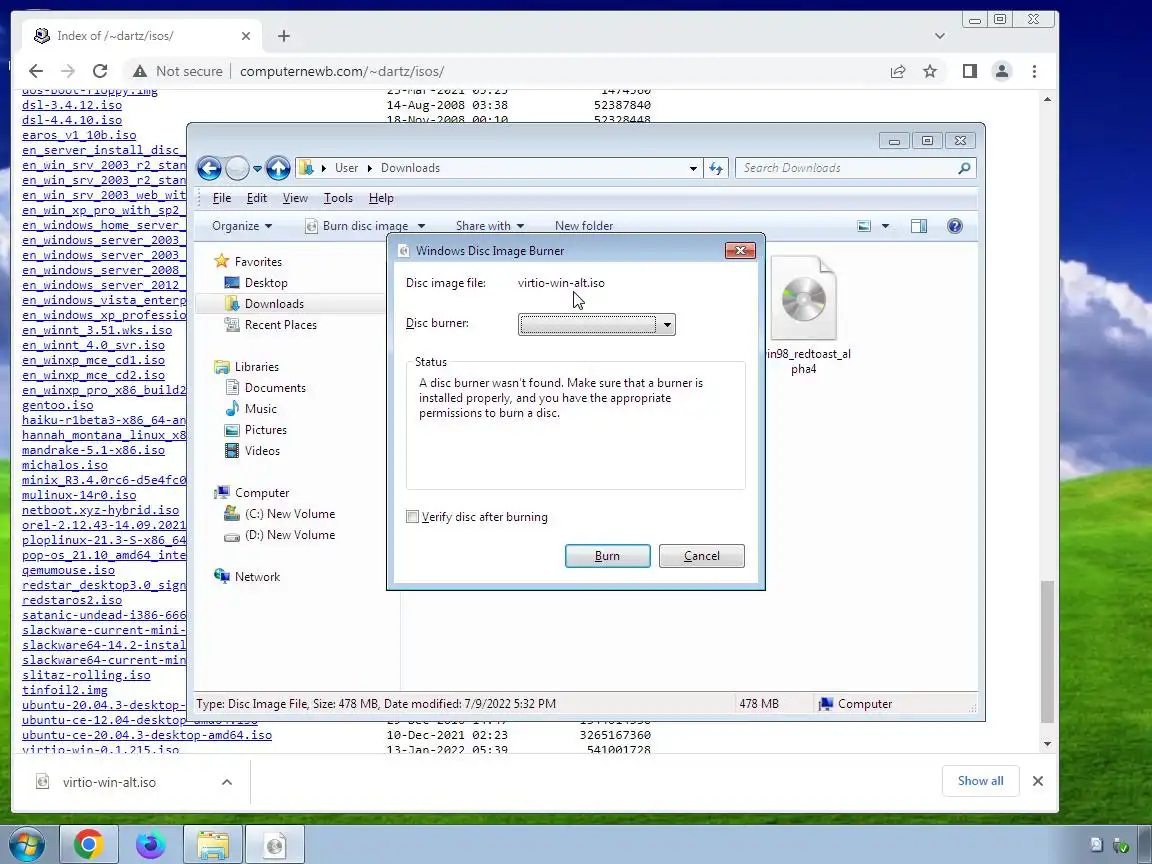This screenshot has height=864, width=1152.
Task: Enable Verify disc after burning checkbox
Action: [413, 516]
